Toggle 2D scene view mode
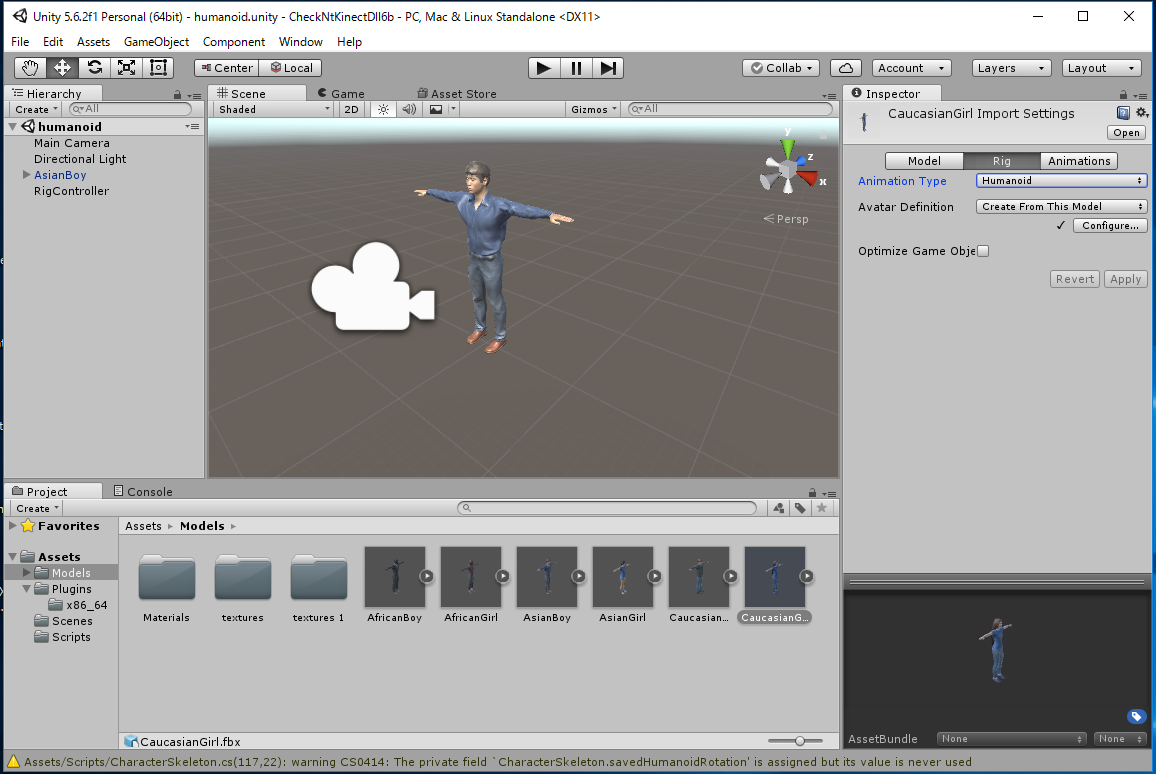 tap(351, 110)
